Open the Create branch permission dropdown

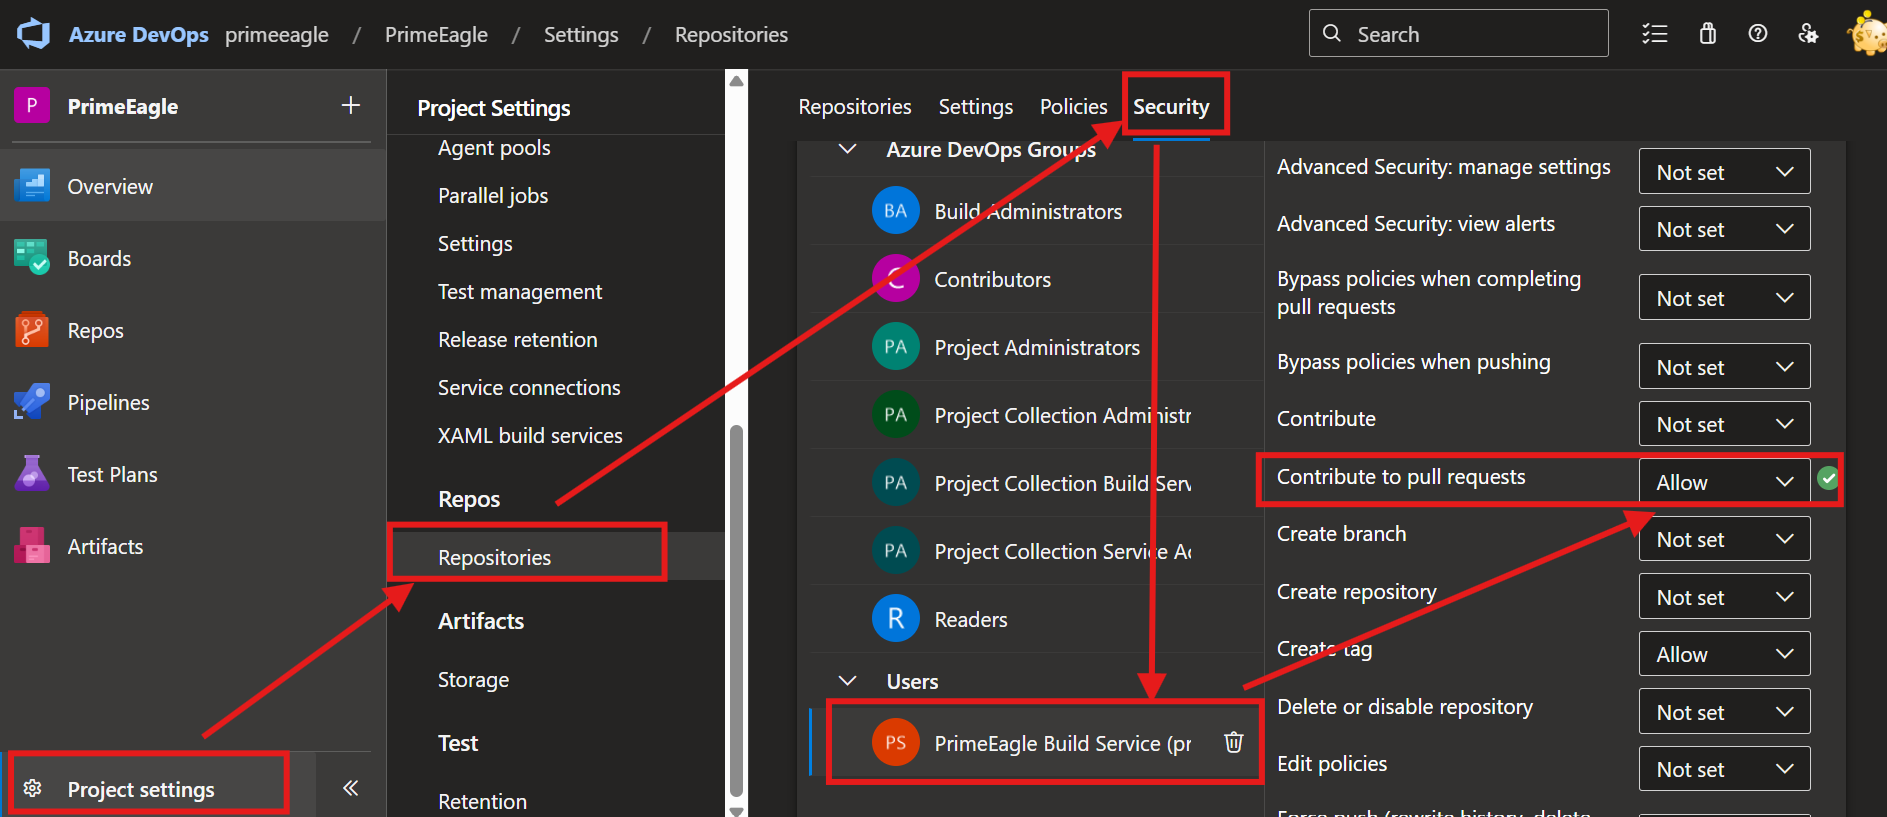pyautogui.click(x=1724, y=539)
